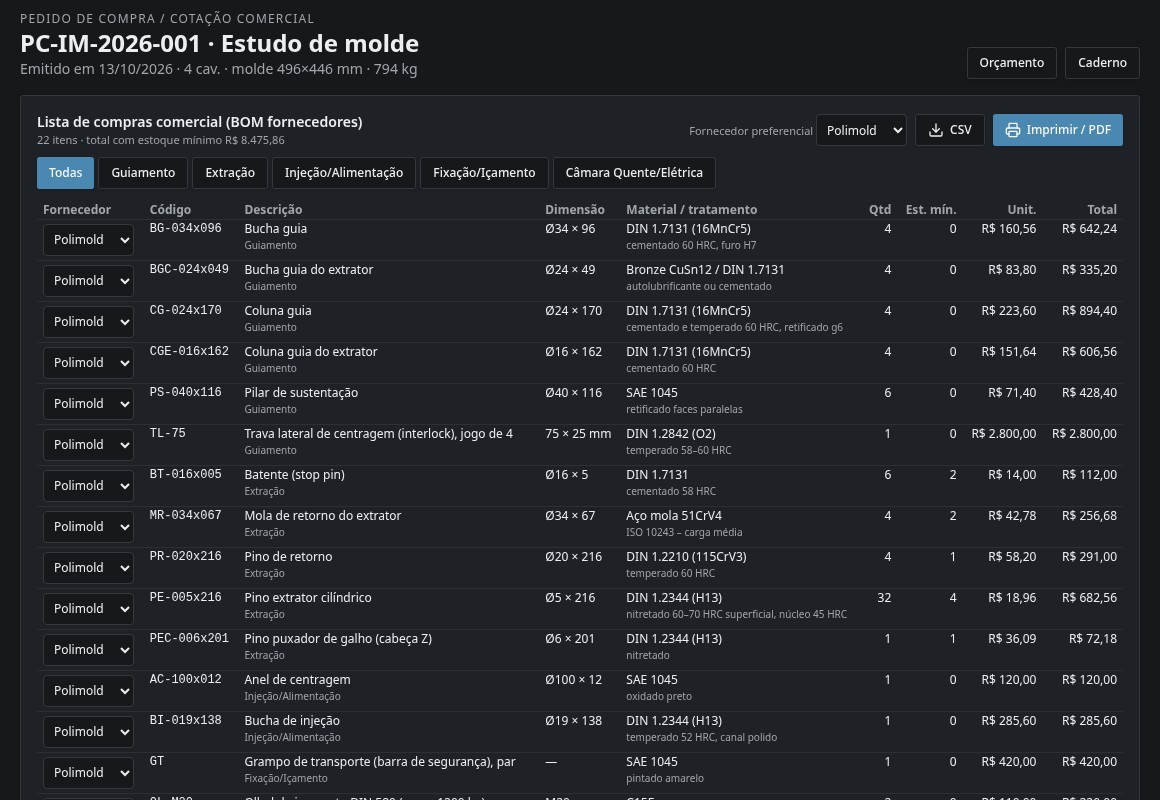Click total R$ 642,24
1160x800 pixels.
tap(1089, 229)
